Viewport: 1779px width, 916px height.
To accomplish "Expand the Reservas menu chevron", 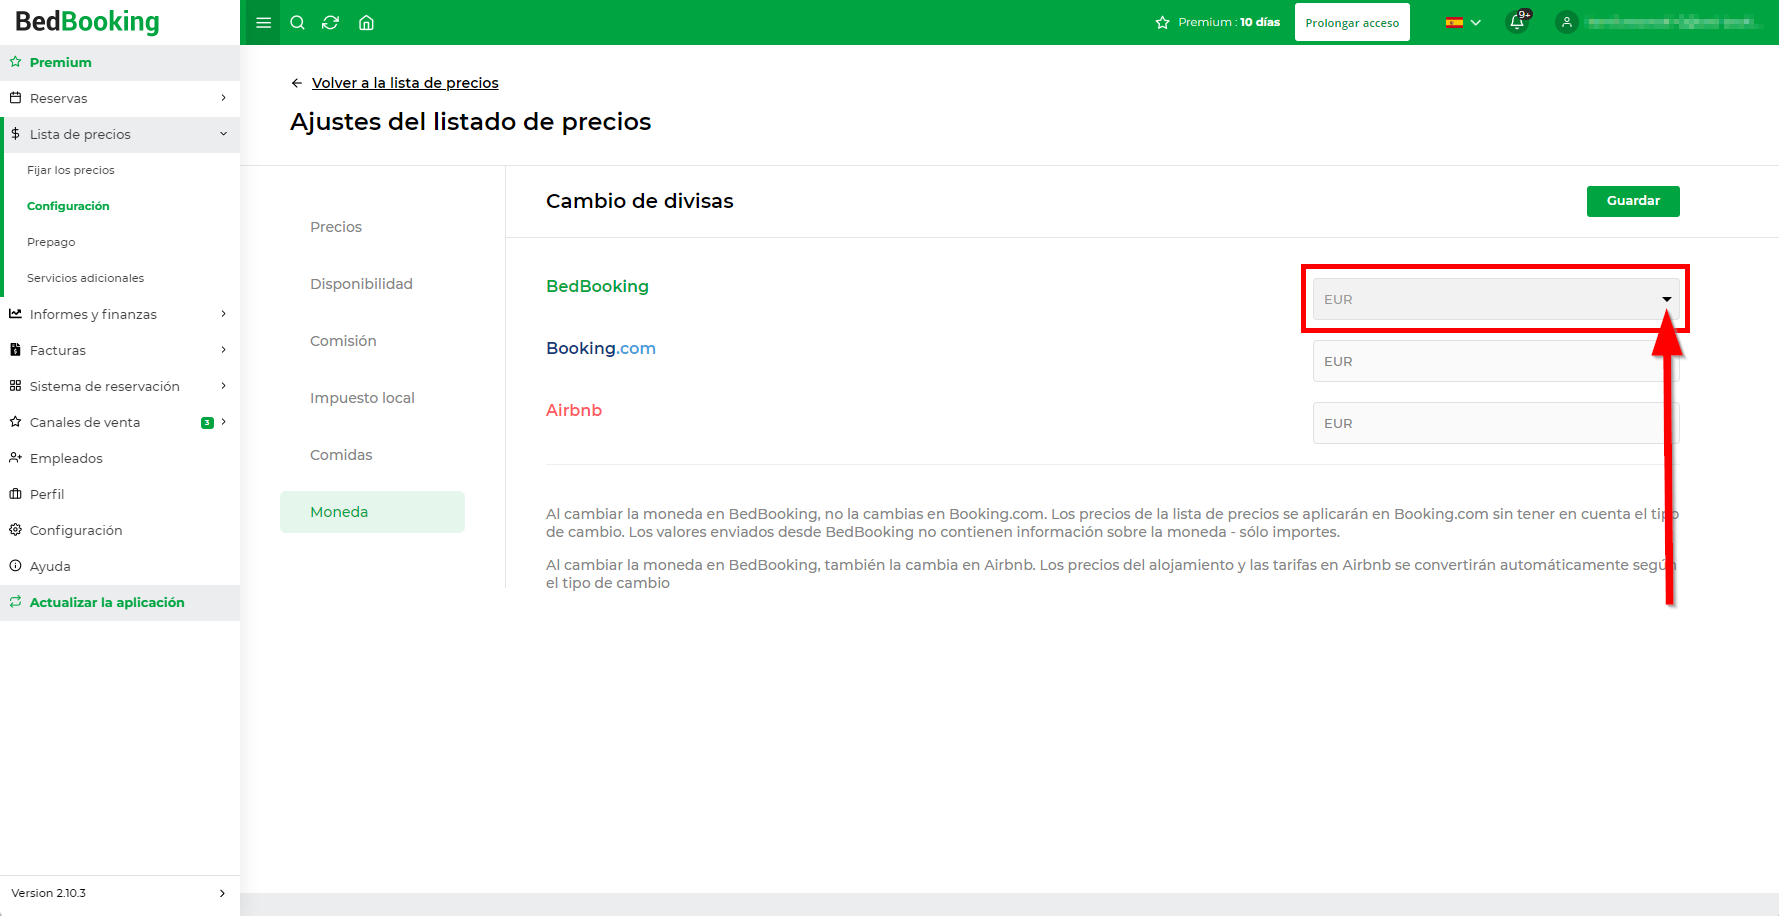I will [223, 98].
